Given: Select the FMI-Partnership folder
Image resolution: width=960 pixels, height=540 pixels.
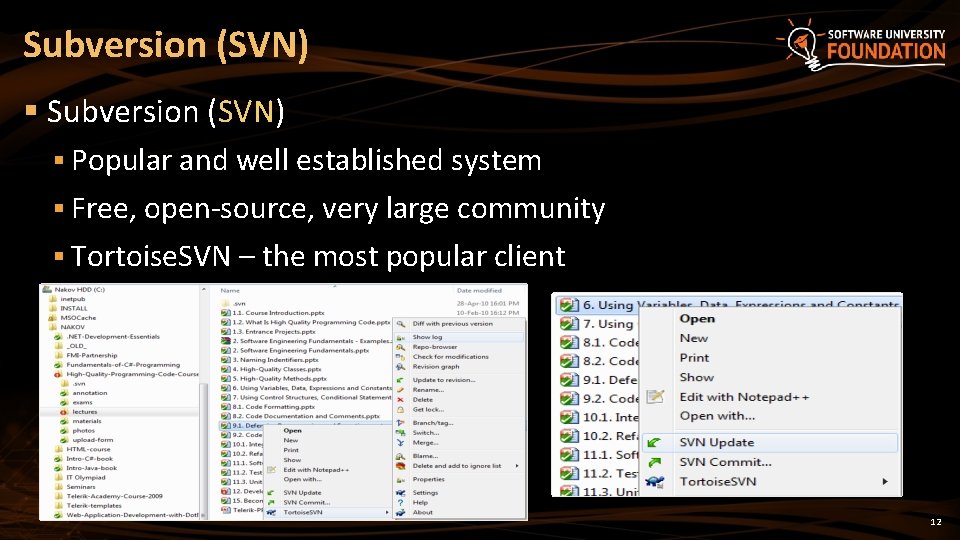Looking at the screenshot, I should click(x=91, y=356).
